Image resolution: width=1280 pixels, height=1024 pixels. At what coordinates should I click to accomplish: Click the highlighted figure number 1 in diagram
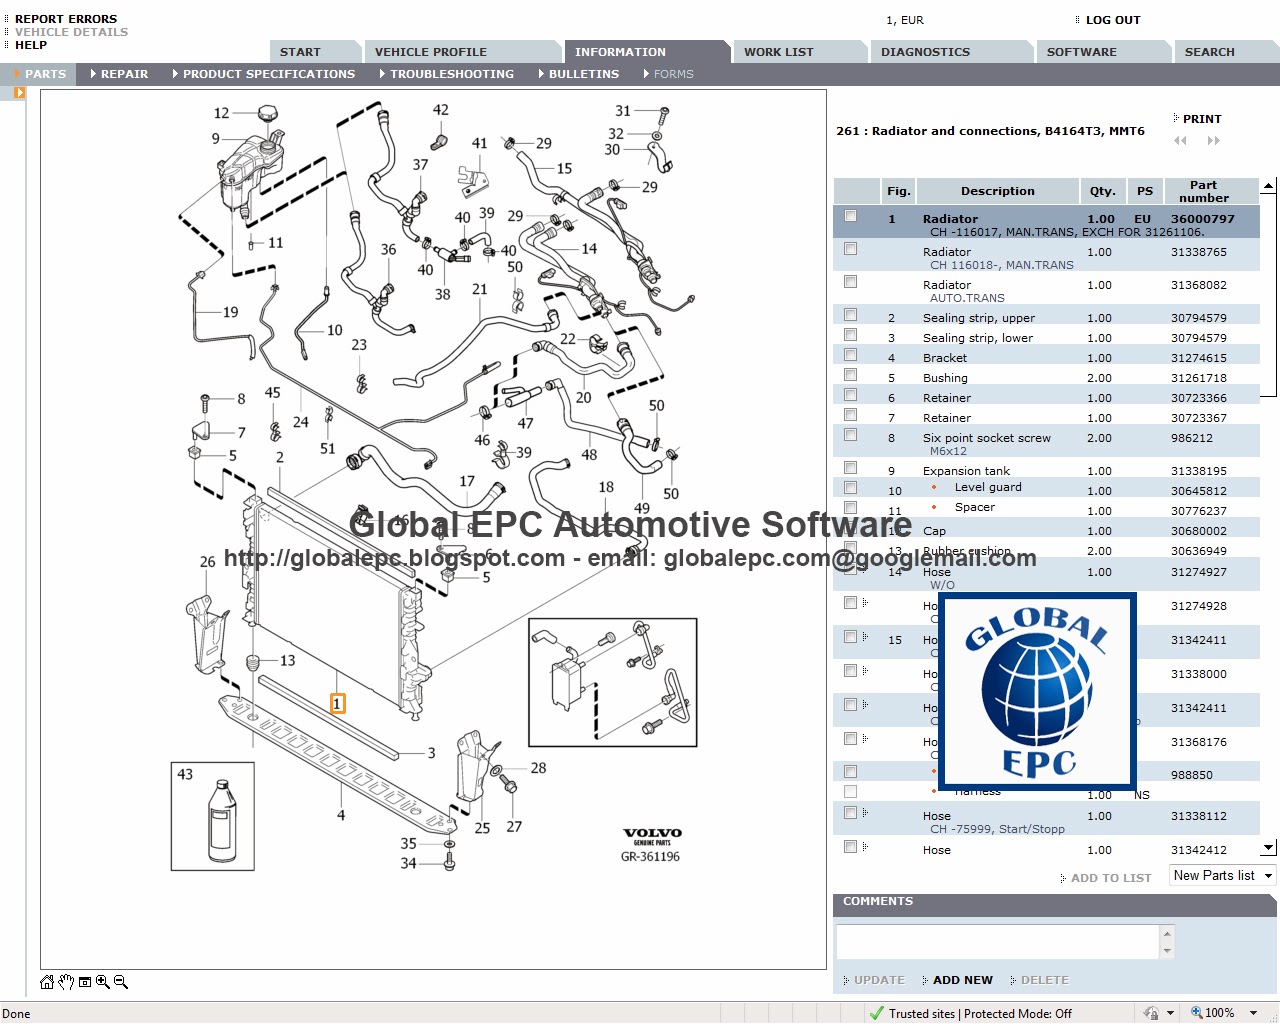tap(337, 704)
